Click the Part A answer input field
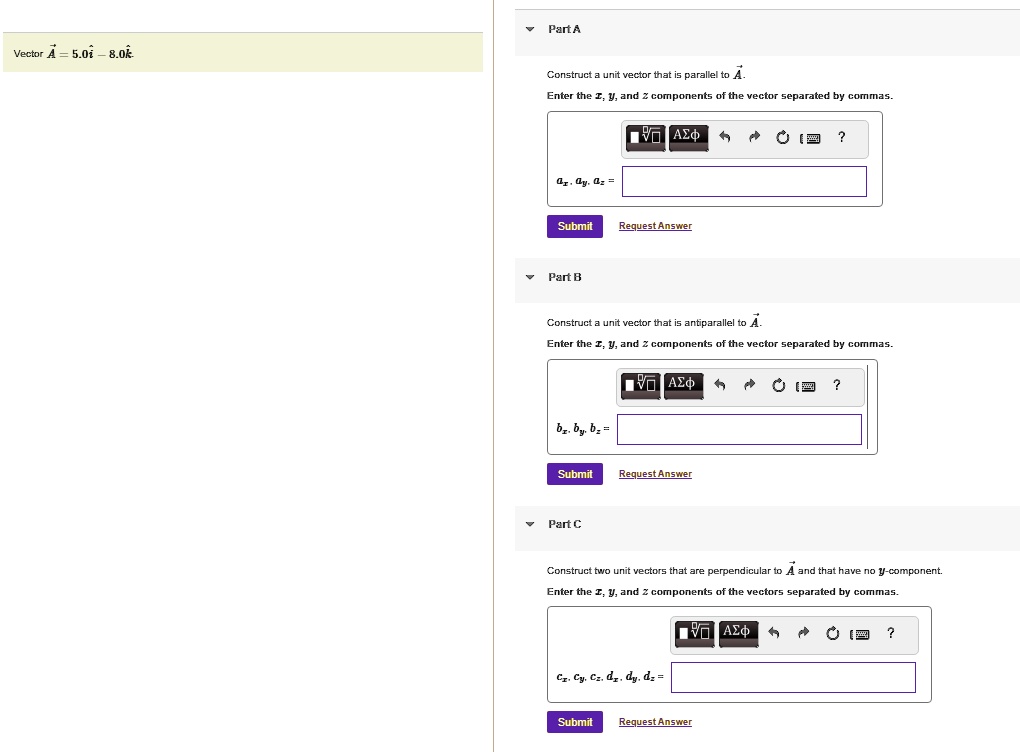Image resolution: width=1020 pixels, height=752 pixels. (744, 182)
